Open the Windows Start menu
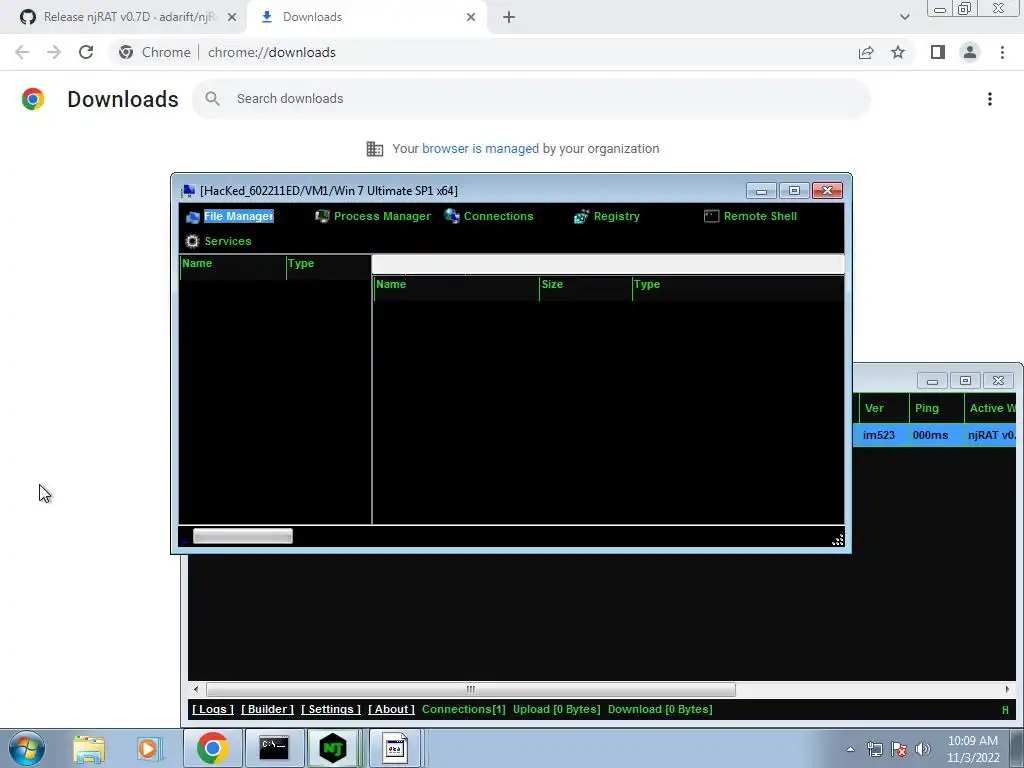The image size is (1024, 768). [x=27, y=748]
